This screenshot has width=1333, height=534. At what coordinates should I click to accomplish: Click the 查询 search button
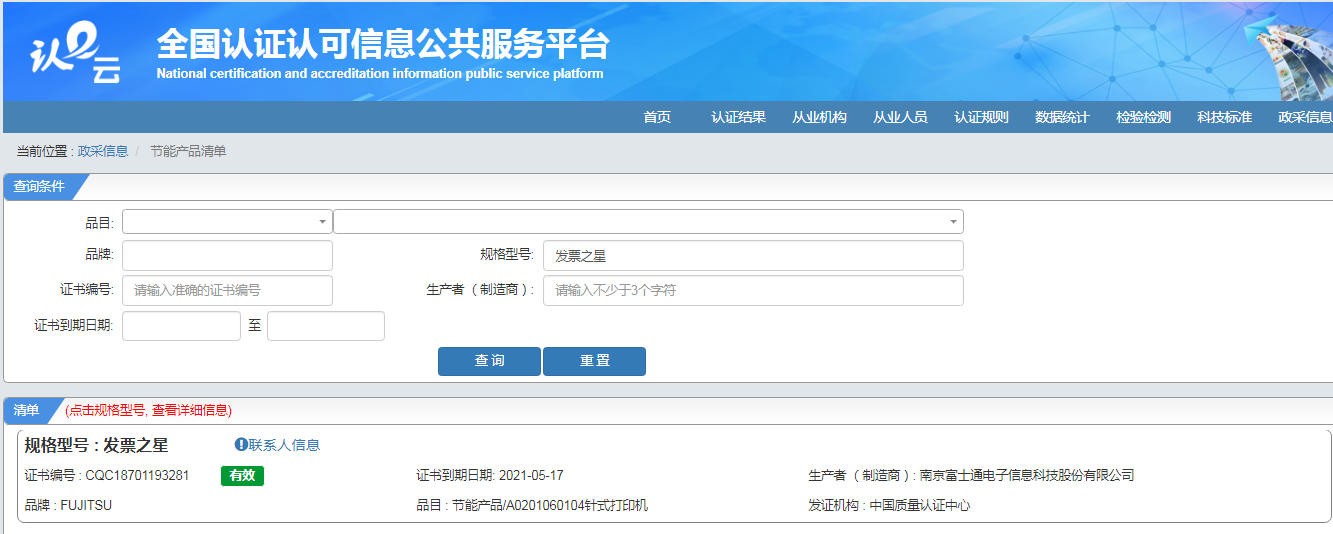coord(489,361)
